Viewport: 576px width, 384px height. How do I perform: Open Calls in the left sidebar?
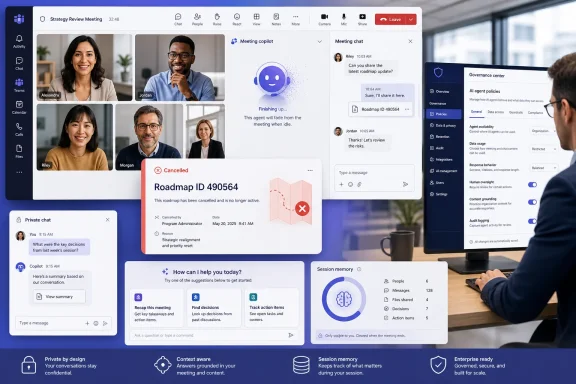[19, 129]
